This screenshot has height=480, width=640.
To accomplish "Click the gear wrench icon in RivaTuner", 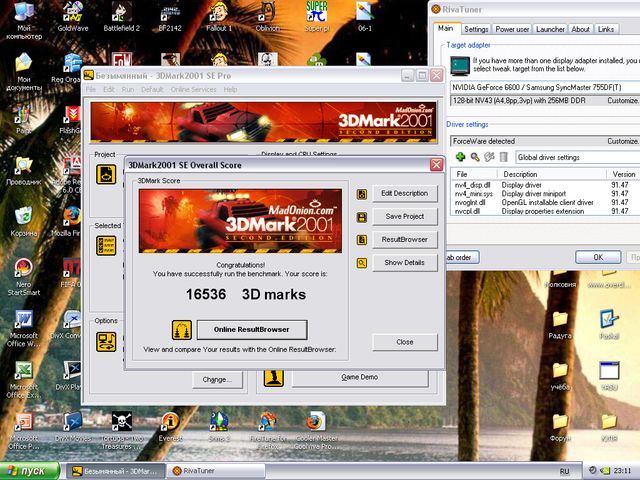I will tap(489, 157).
